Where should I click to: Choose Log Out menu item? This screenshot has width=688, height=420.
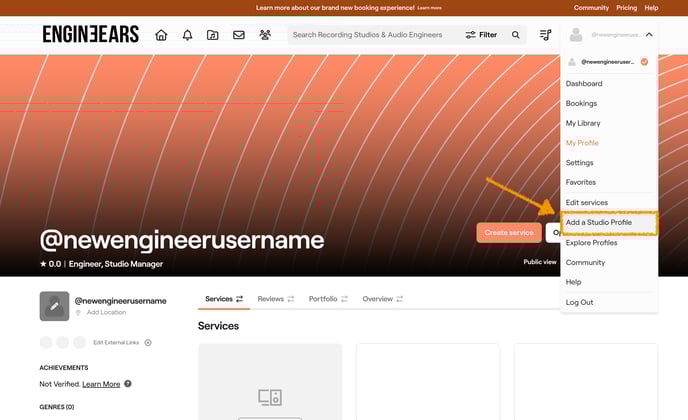click(x=579, y=302)
